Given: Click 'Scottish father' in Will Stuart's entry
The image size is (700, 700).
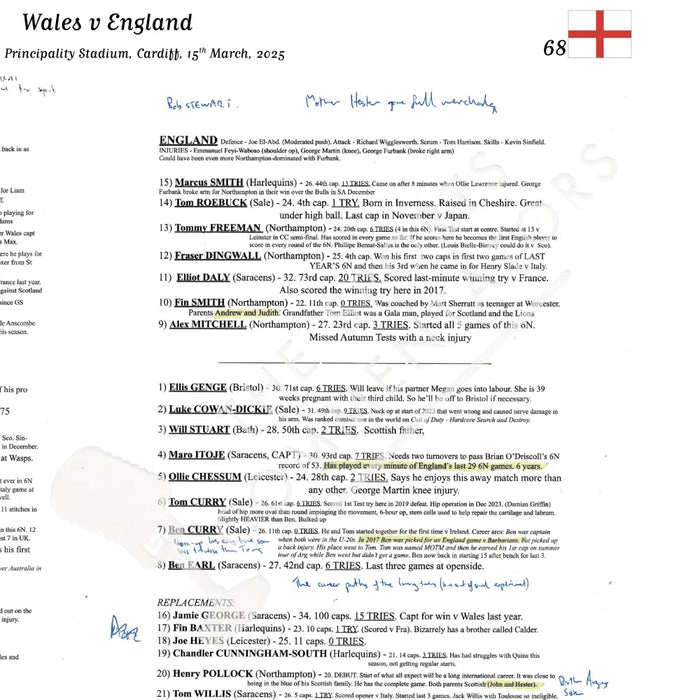Looking at the screenshot, I should coord(394,431).
